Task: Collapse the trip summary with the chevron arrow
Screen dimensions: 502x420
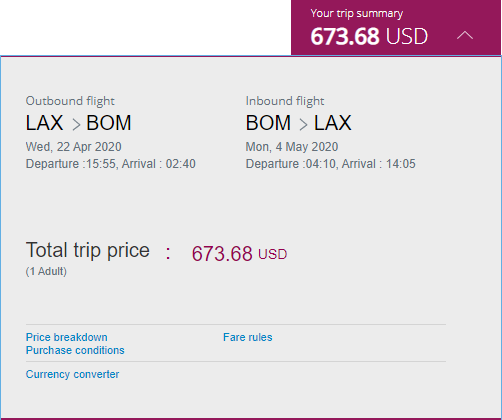Action: pos(465,35)
